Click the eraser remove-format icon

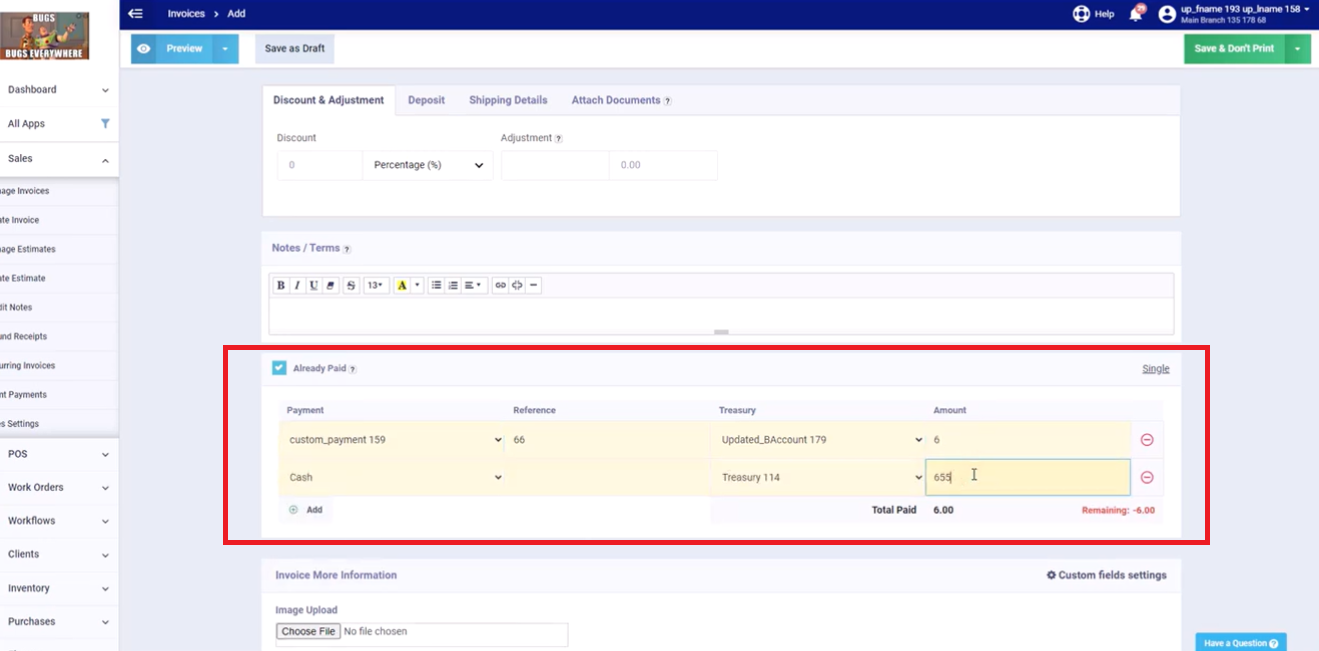[x=331, y=285]
